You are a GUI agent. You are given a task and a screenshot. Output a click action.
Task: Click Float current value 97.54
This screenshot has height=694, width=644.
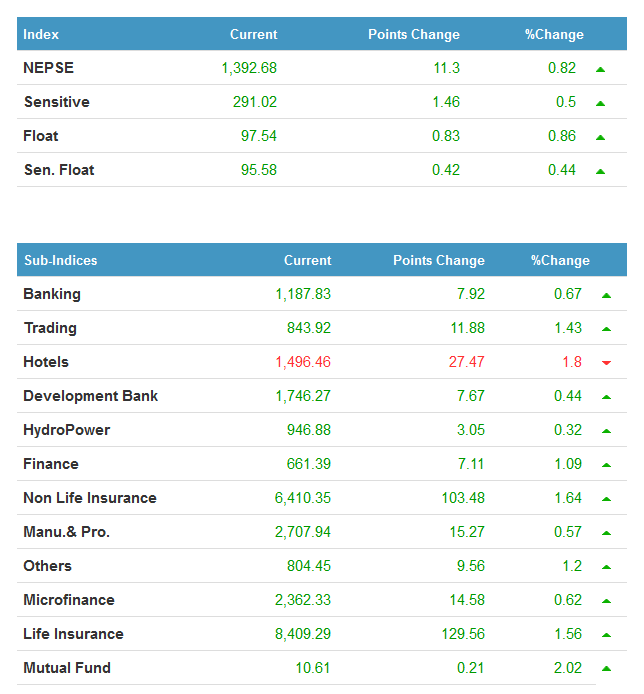click(259, 136)
